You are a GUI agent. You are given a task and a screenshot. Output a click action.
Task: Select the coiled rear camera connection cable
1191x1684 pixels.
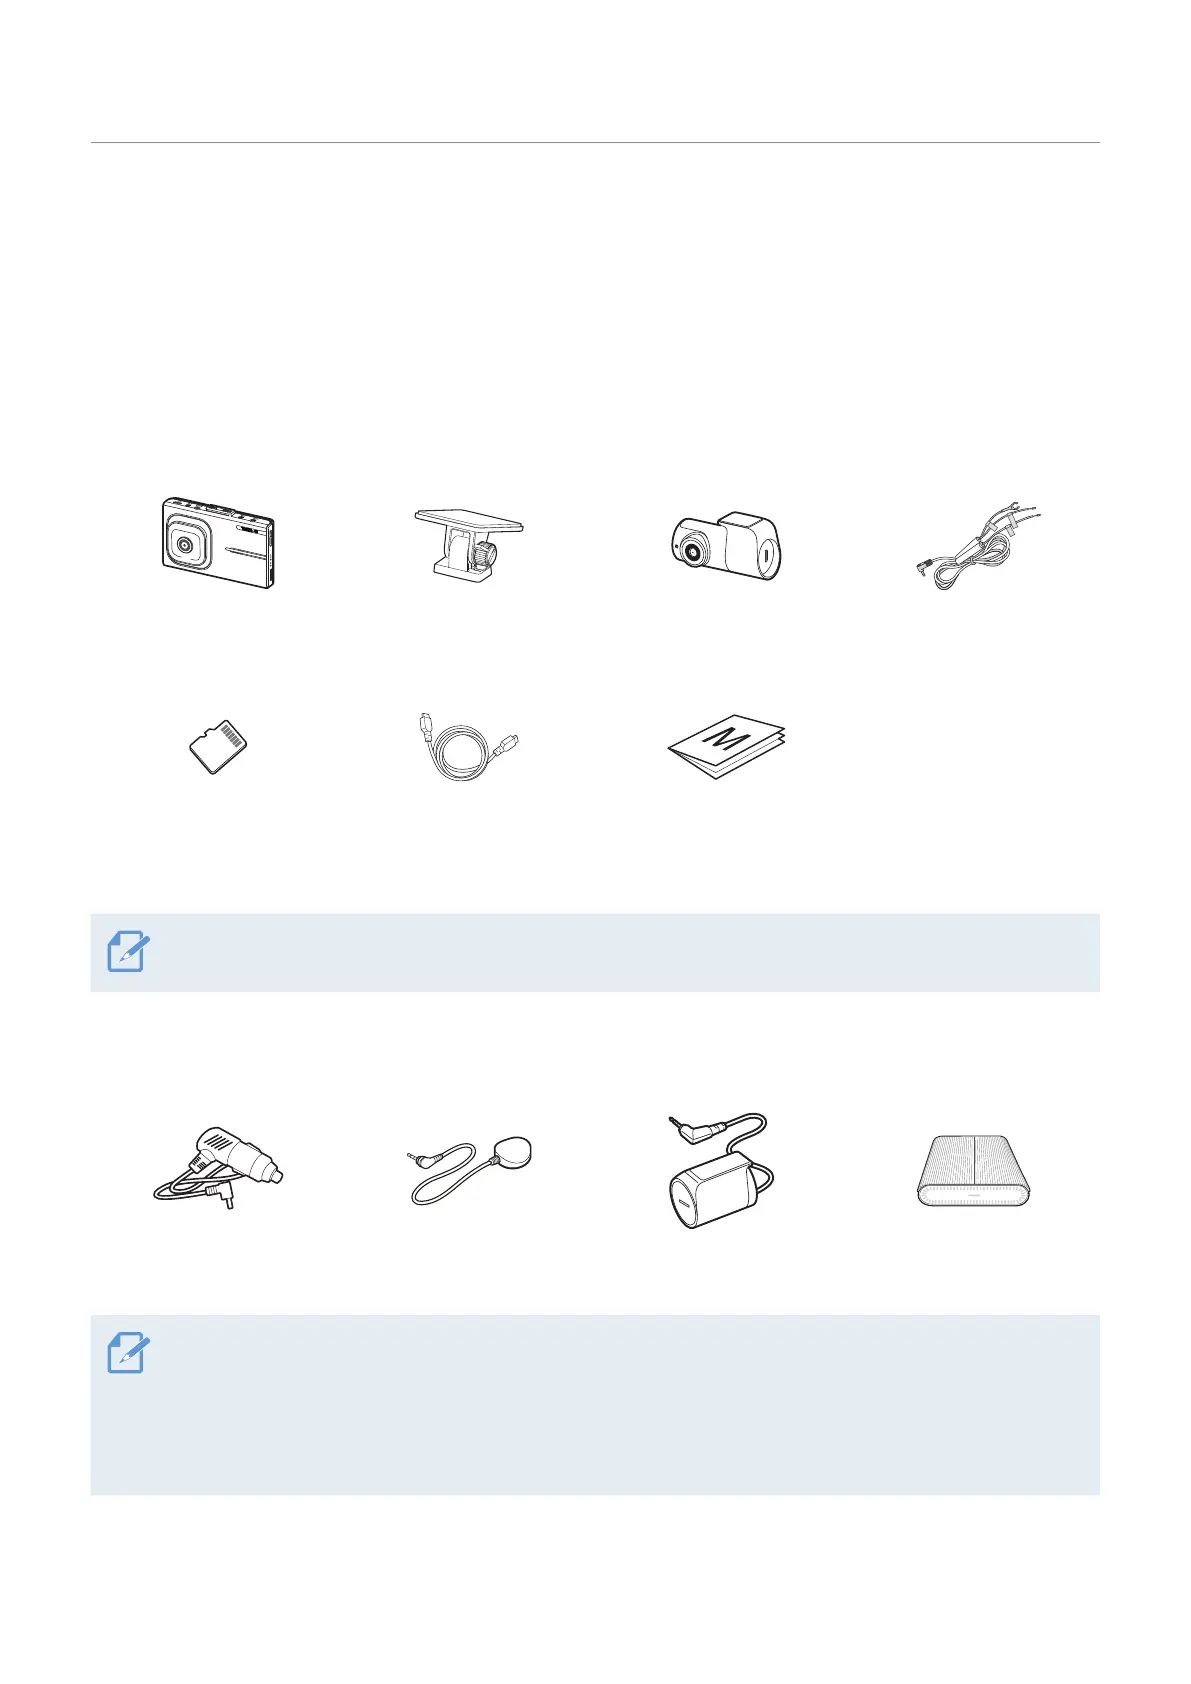point(466,747)
